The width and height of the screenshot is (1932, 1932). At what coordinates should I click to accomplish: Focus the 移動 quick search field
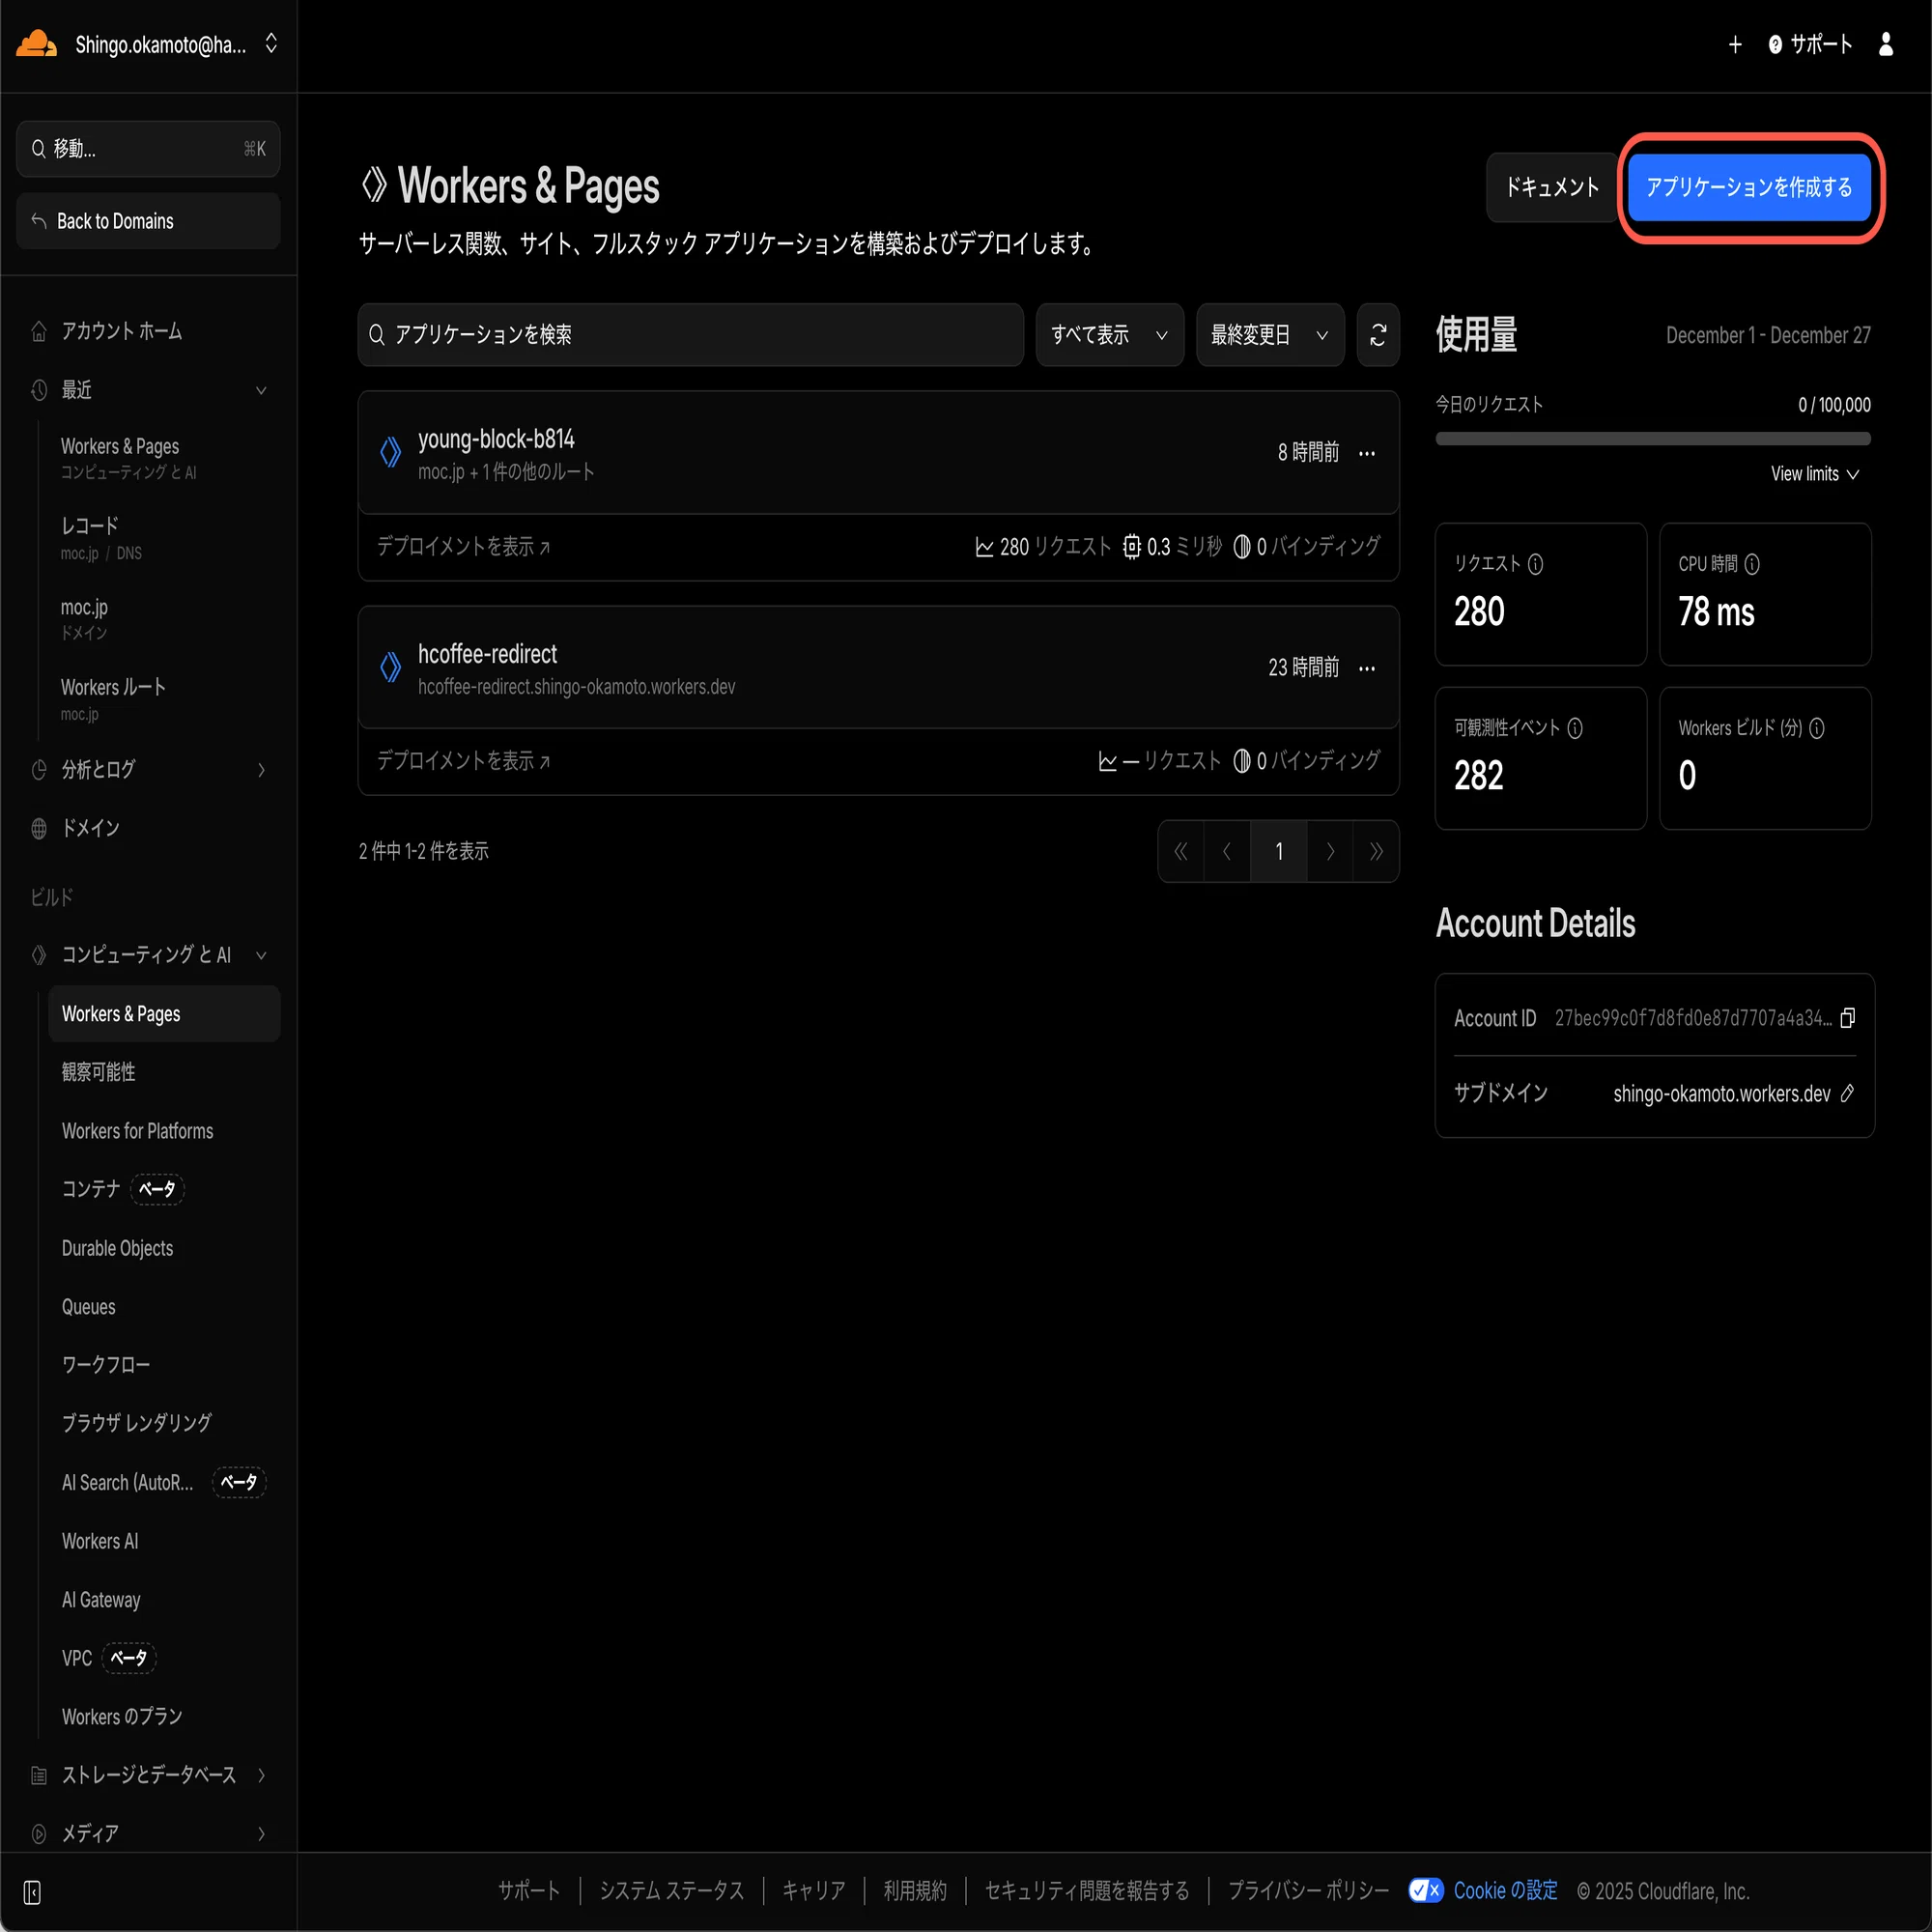[x=148, y=149]
